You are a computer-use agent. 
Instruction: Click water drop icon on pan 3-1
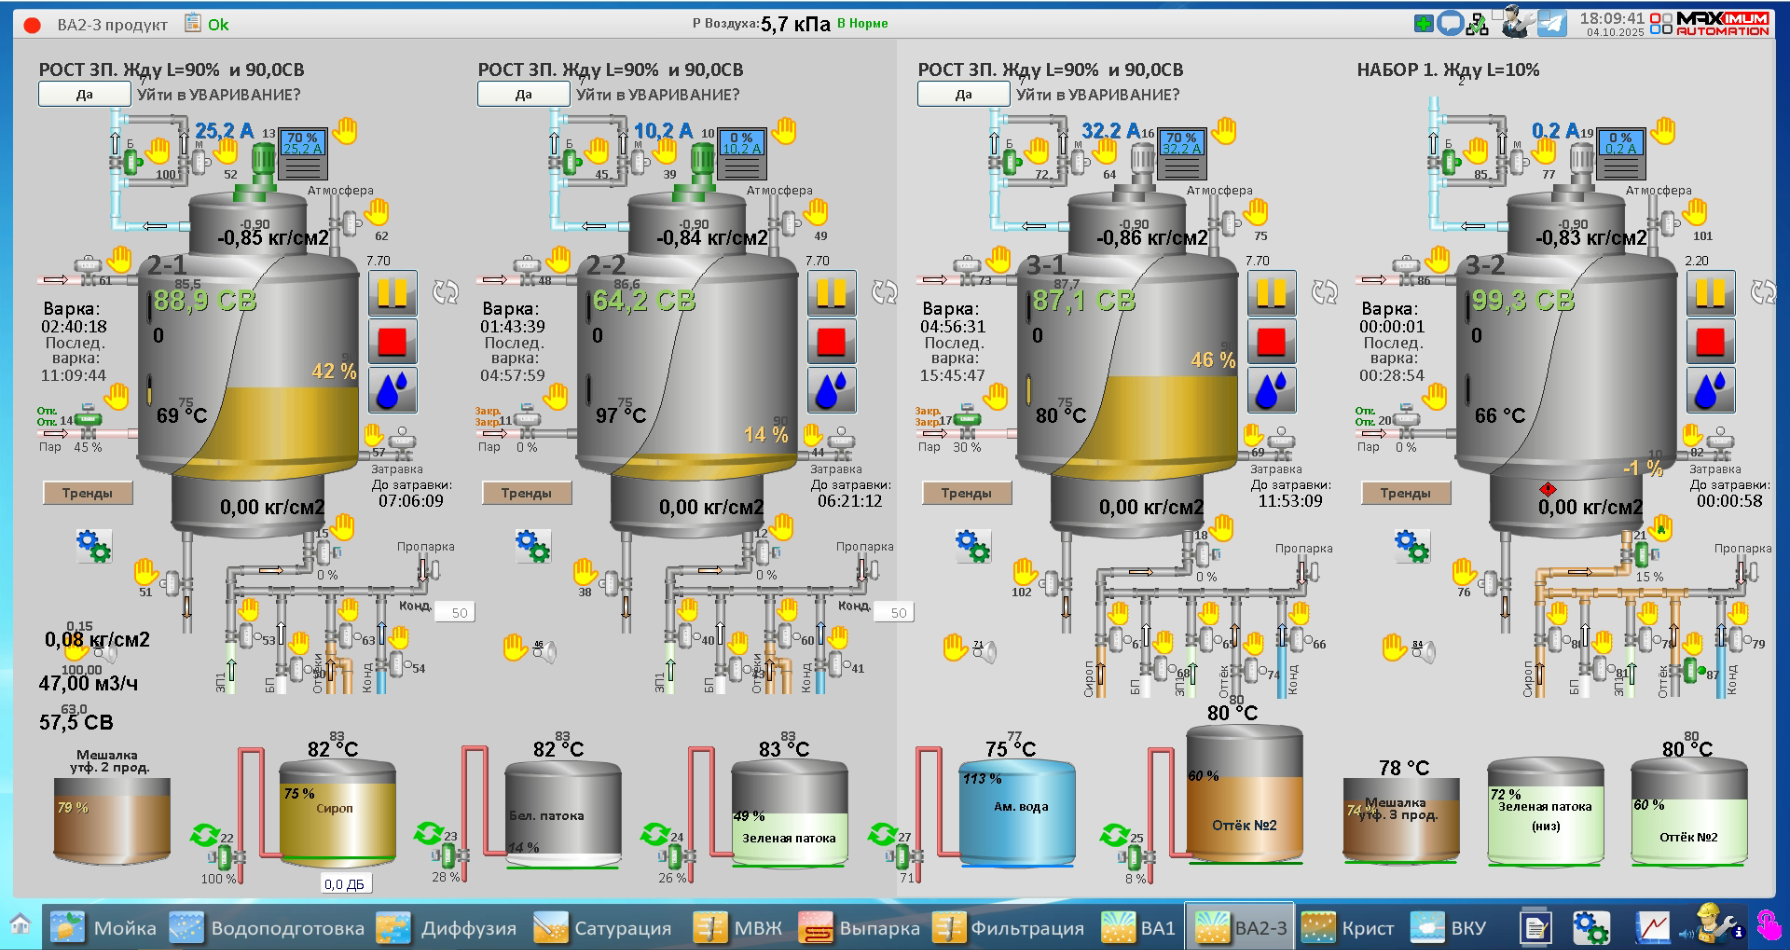[x=1271, y=390]
